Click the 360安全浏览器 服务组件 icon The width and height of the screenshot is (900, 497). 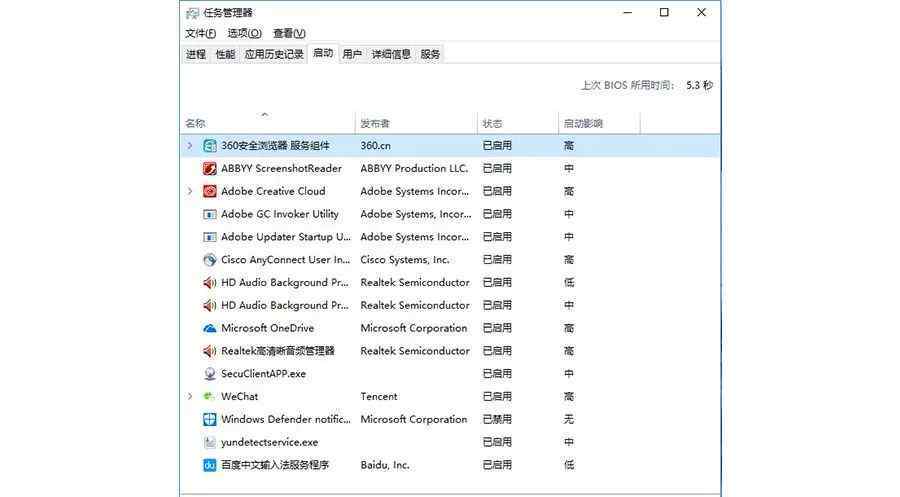(x=210, y=146)
